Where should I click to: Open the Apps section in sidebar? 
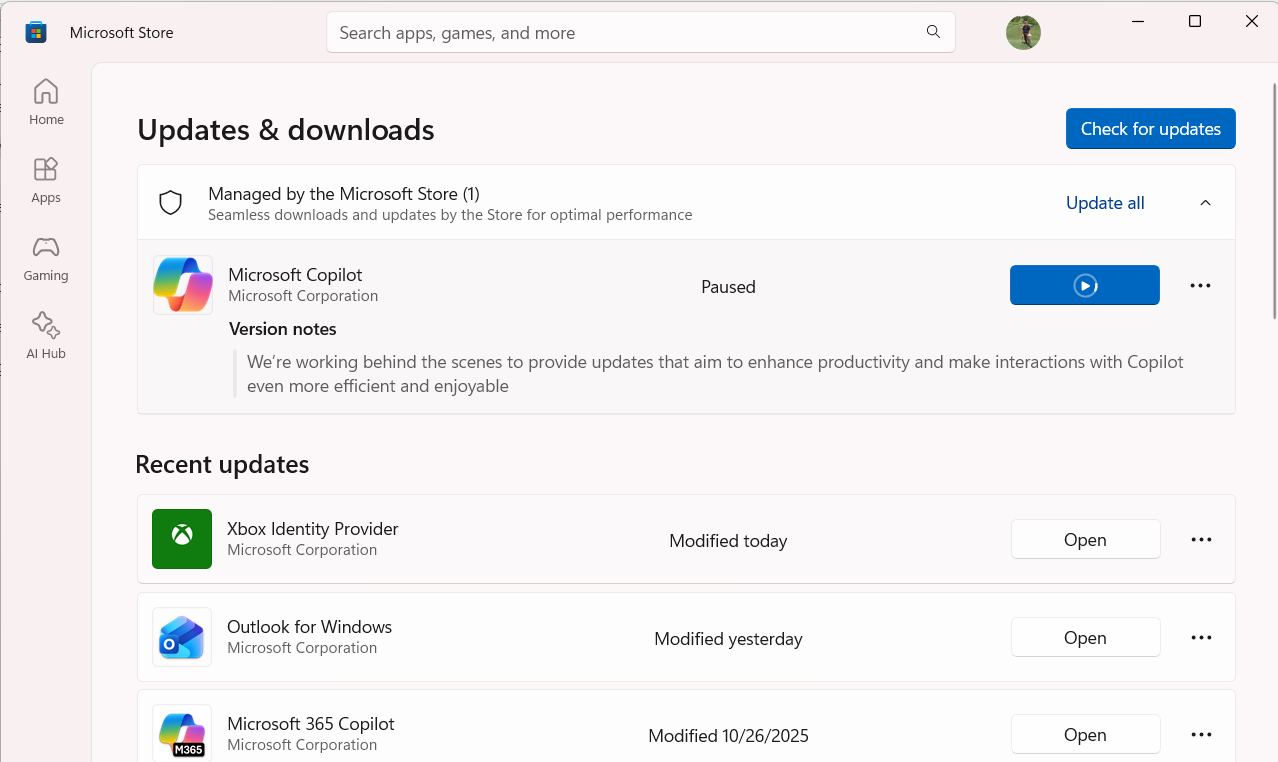point(46,180)
